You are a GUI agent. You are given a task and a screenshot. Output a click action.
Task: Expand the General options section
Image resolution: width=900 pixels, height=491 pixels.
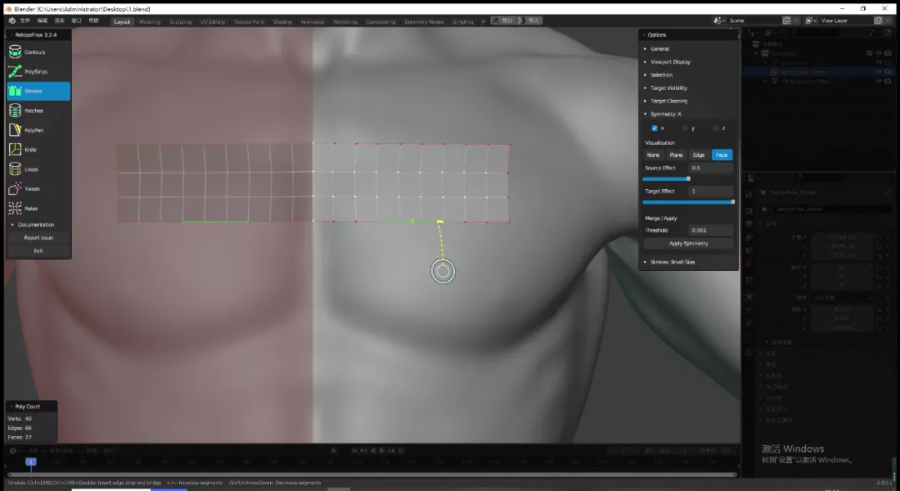tap(660, 48)
